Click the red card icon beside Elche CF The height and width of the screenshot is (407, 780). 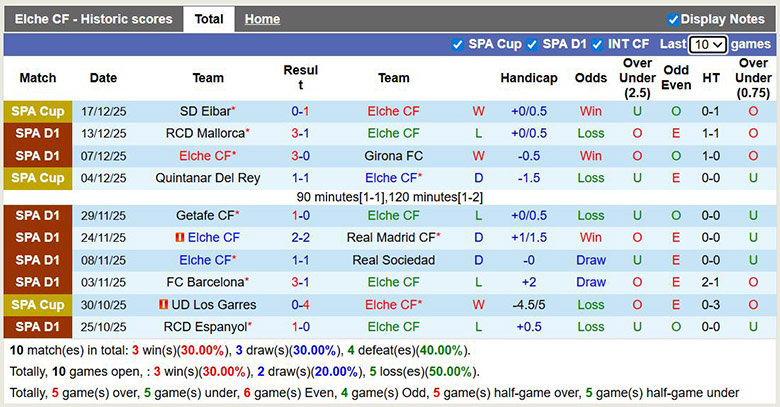pyautogui.click(x=180, y=238)
